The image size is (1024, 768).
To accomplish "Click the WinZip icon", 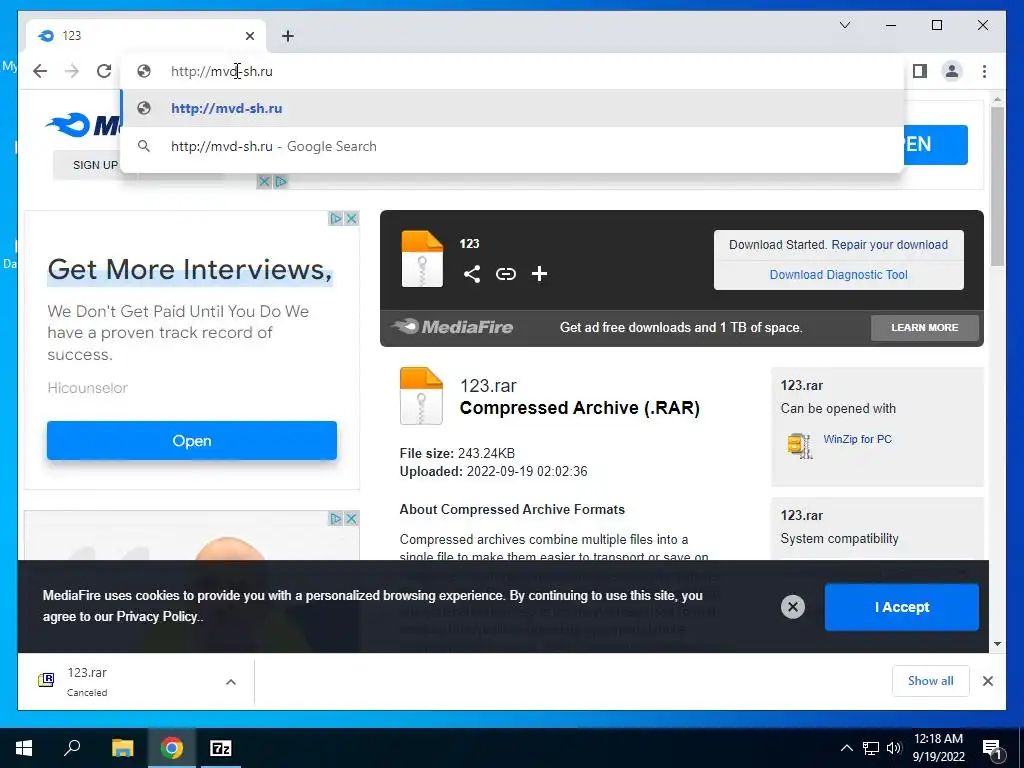I will 800,445.
